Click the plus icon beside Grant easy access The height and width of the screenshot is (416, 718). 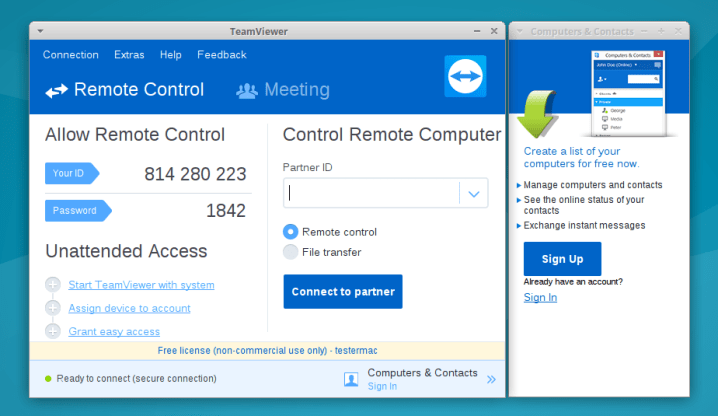53,331
